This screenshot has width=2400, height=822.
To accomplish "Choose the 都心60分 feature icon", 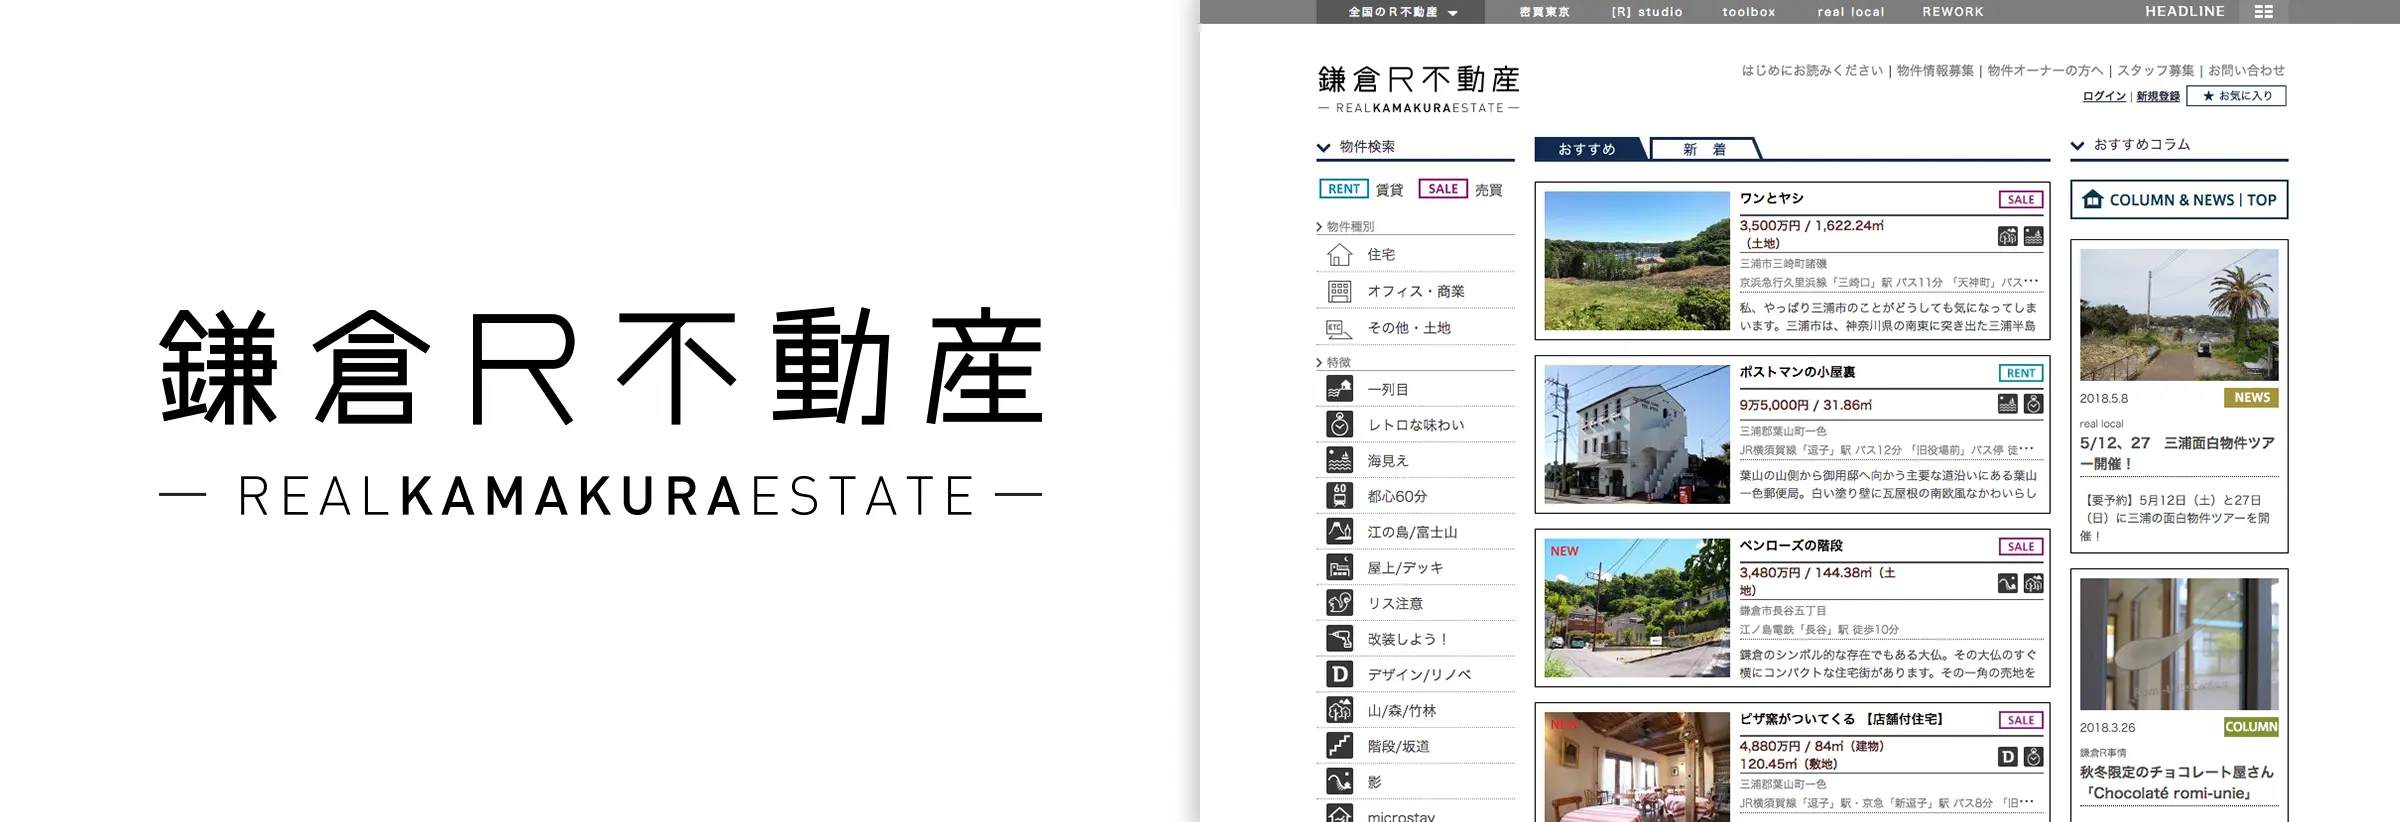I will [1339, 496].
